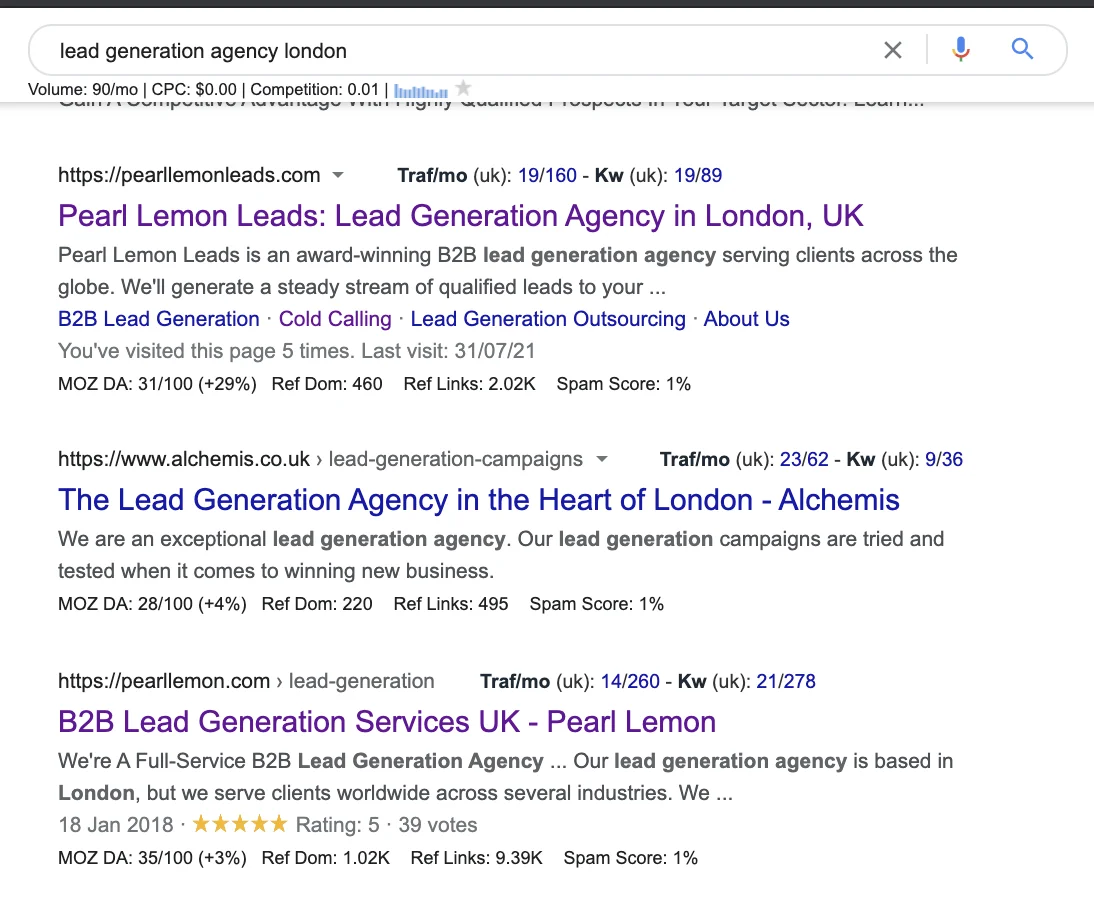Clear the search box with X icon

(x=892, y=50)
